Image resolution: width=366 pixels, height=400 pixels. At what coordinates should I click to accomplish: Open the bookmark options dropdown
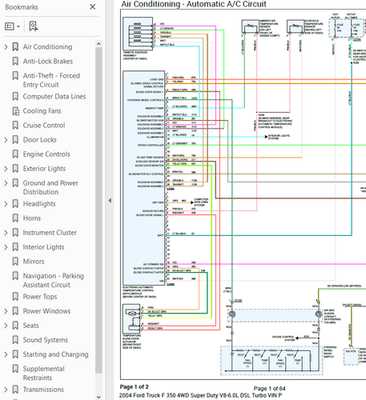13,26
